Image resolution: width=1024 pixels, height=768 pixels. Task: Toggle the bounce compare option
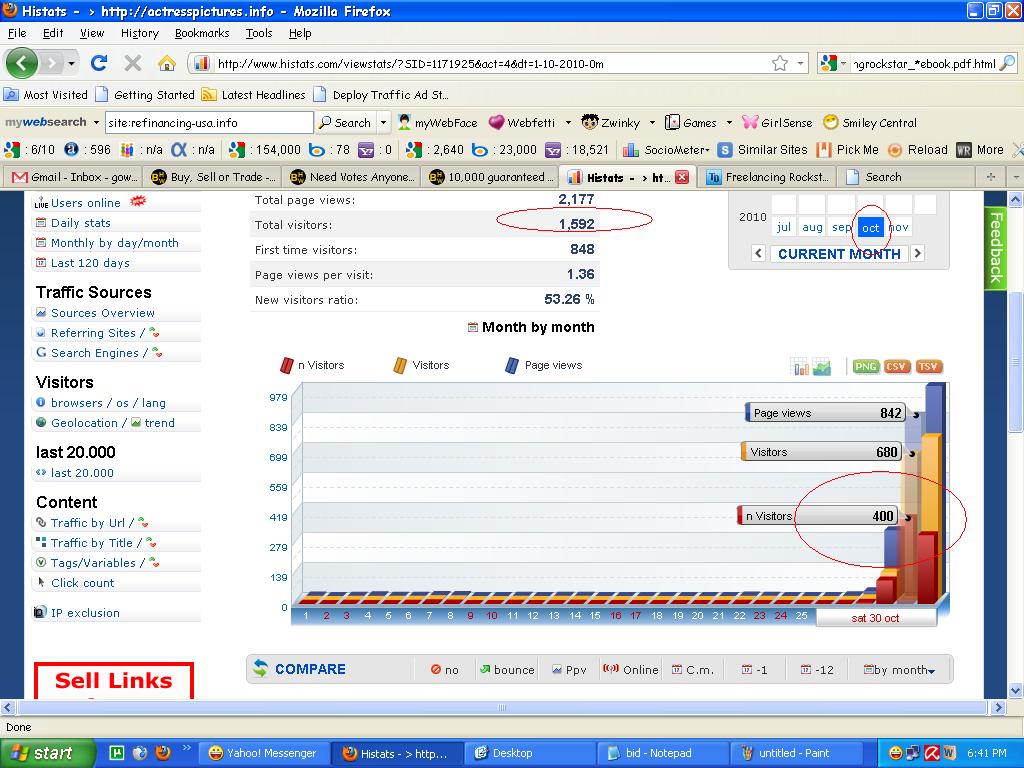pos(507,669)
